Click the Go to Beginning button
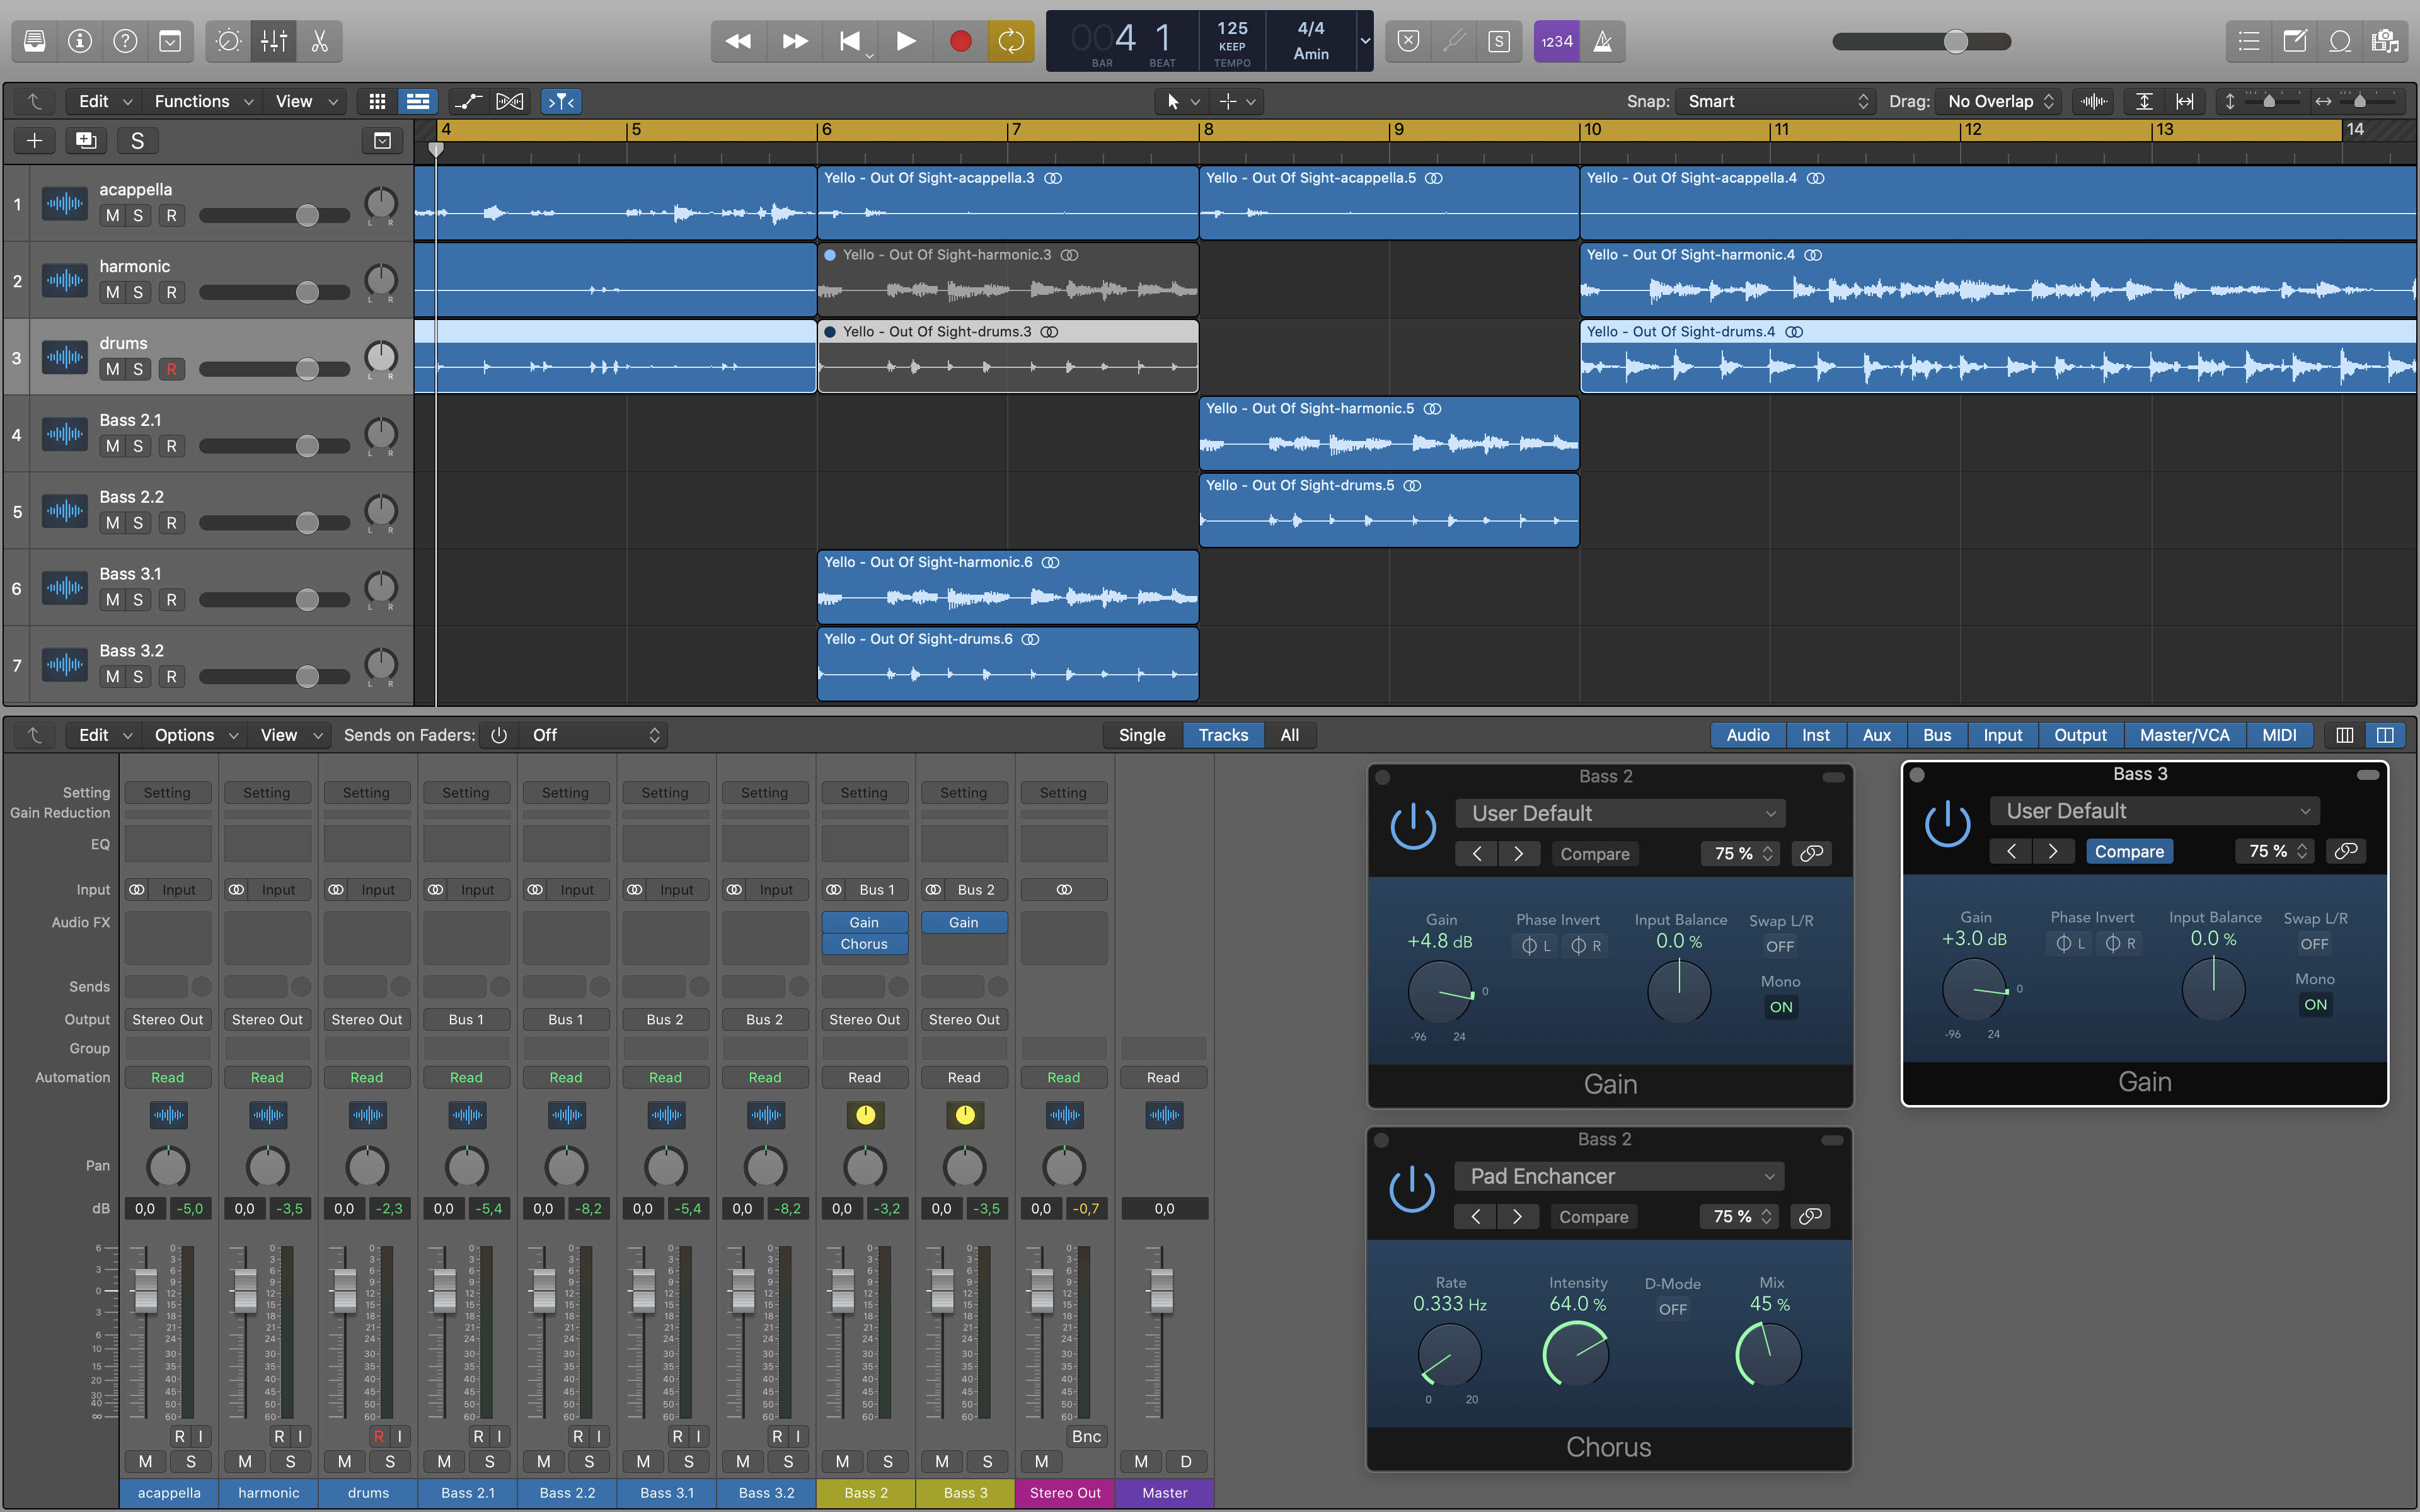 [849, 41]
